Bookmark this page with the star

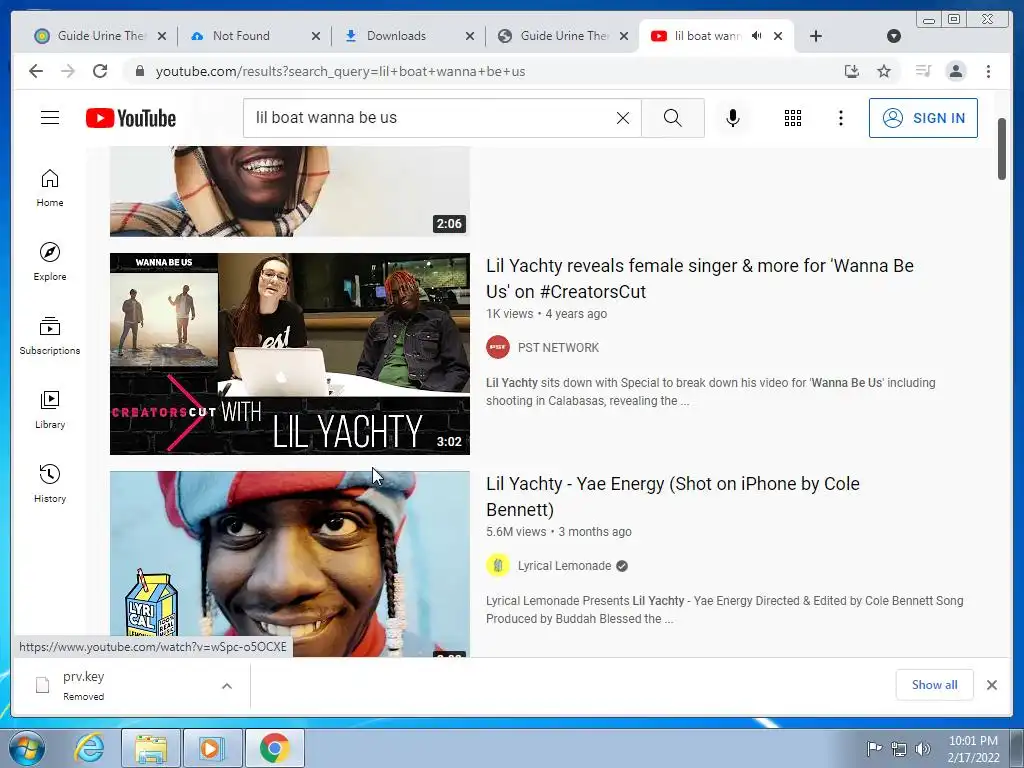point(884,71)
